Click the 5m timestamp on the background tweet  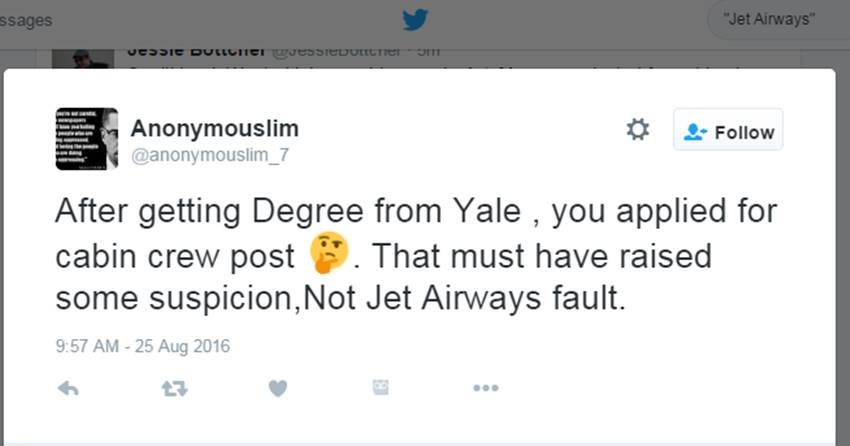tap(428, 51)
